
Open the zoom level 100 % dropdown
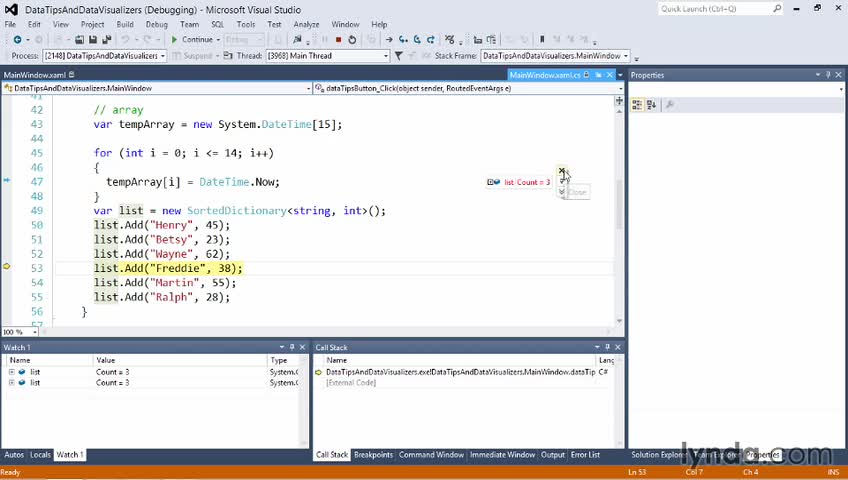[35, 332]
